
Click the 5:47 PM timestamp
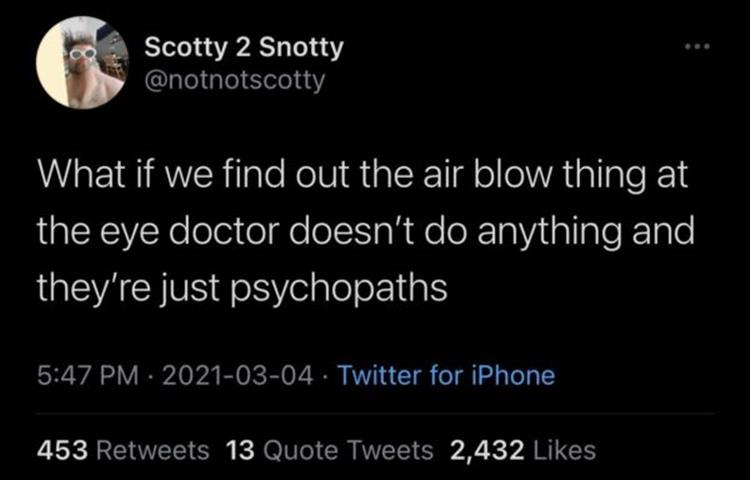pyautogui.click(x=88, y=375)
